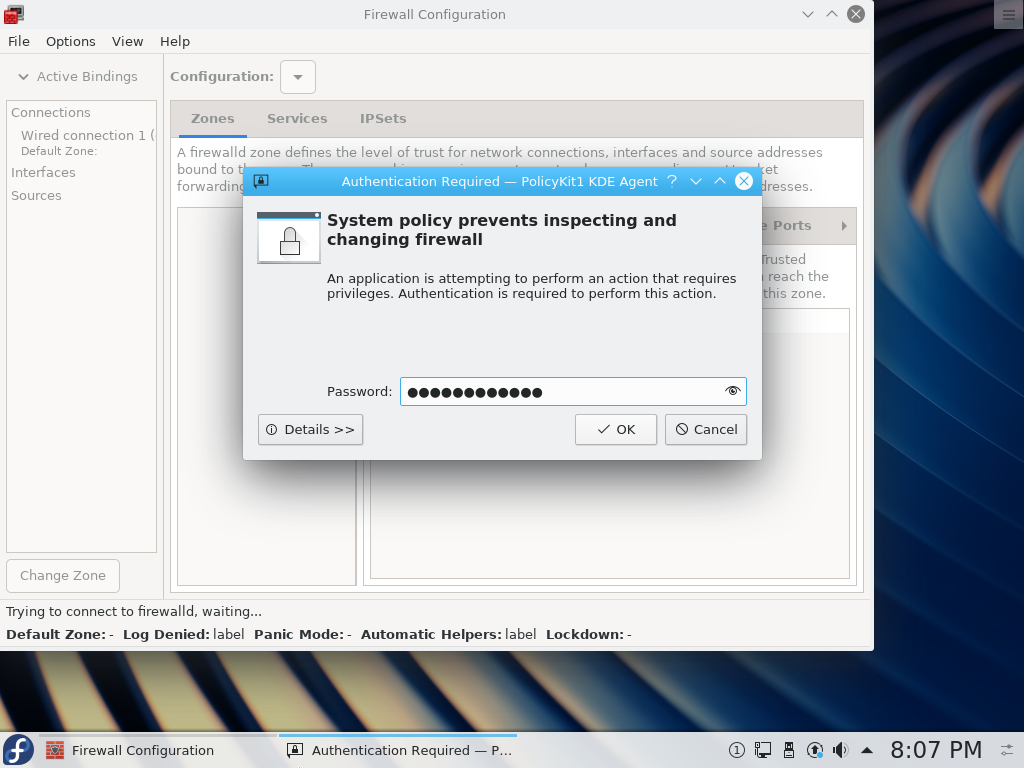Open the removable USB device tray icon

pyautogui.click(x=788, y=750)
